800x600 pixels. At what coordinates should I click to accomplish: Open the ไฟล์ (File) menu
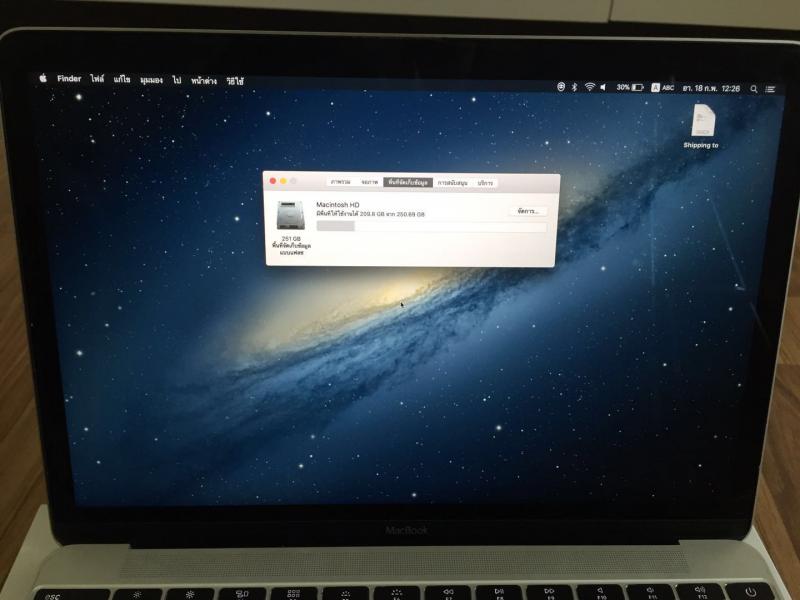pos(97,79)
